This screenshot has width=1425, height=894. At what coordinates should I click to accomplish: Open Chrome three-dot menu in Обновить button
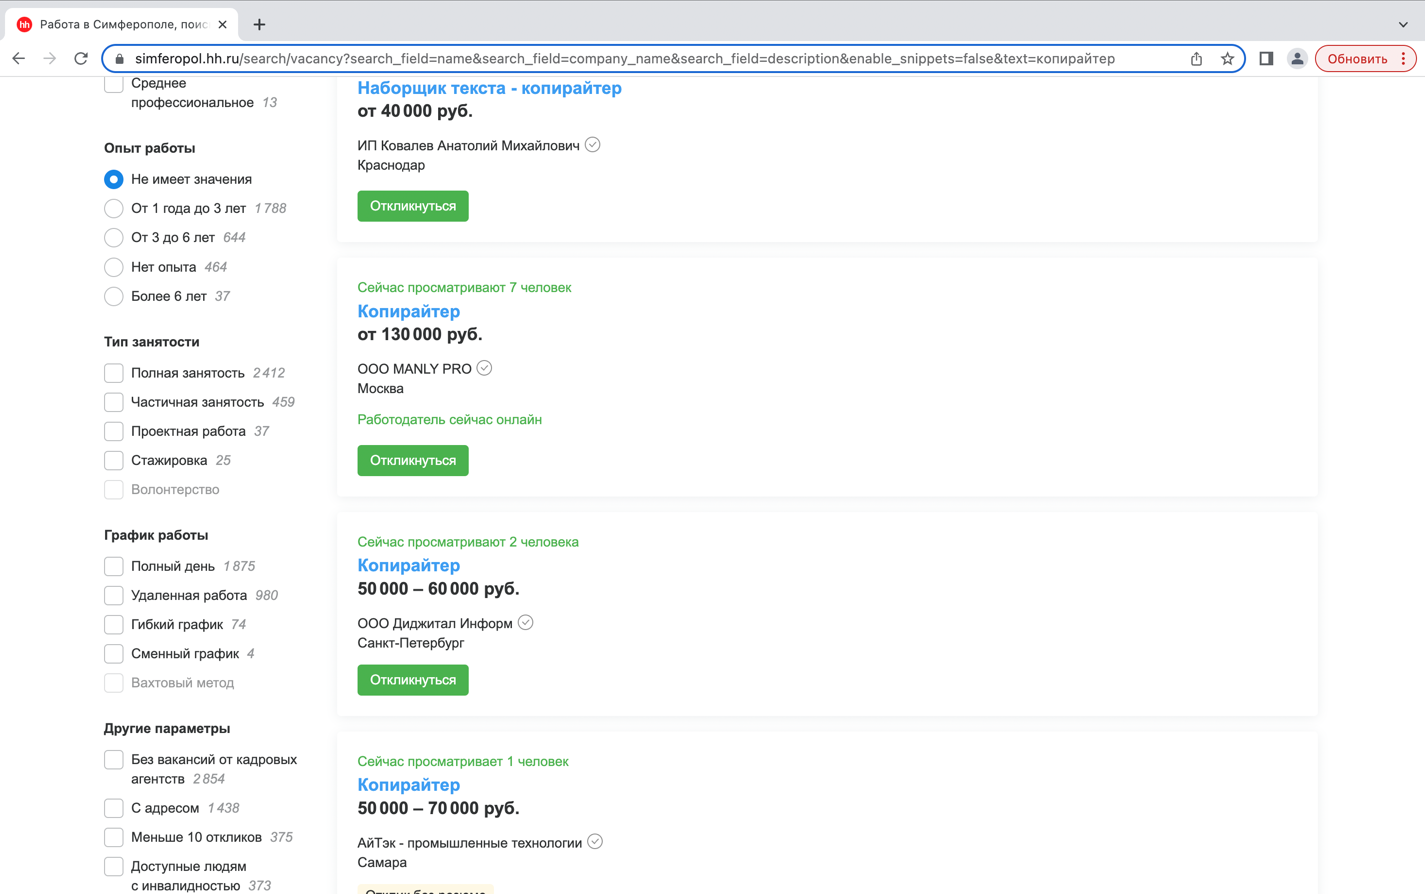[x=1404, y=59]
